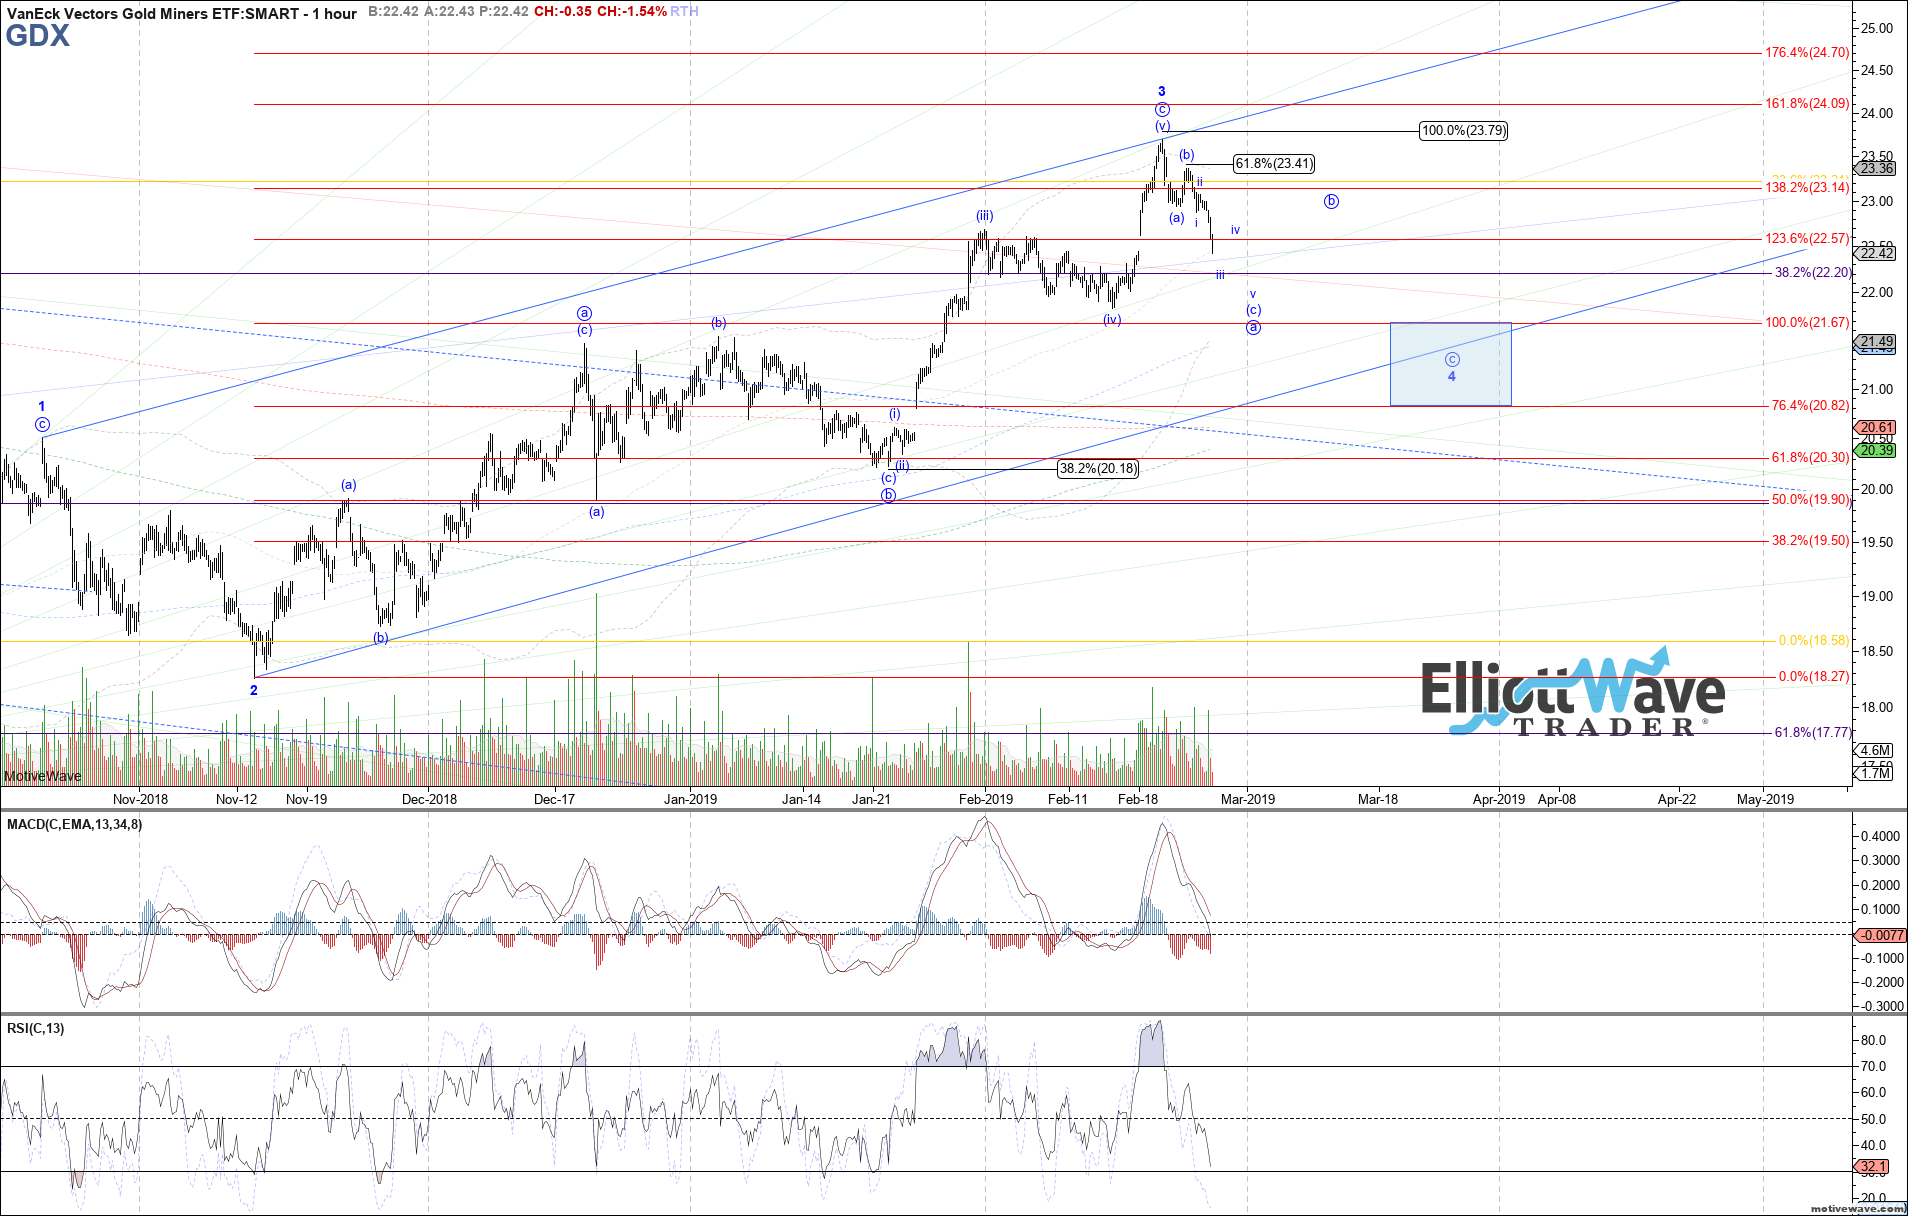Viewport: 1908px width, 1216px height.
Task: Select the Nov-2018 date on time axis
Action: [x=140, y=799]
